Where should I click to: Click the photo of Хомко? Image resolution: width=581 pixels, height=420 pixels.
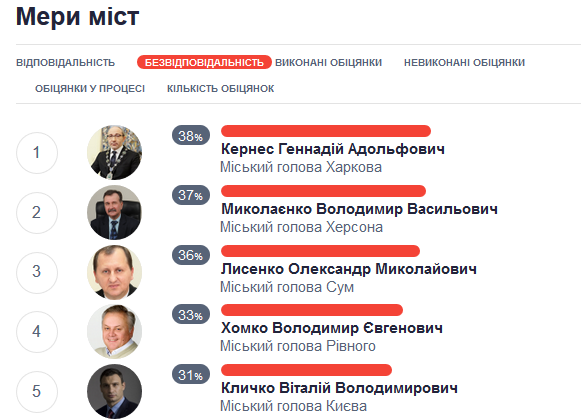pos(114,331)
